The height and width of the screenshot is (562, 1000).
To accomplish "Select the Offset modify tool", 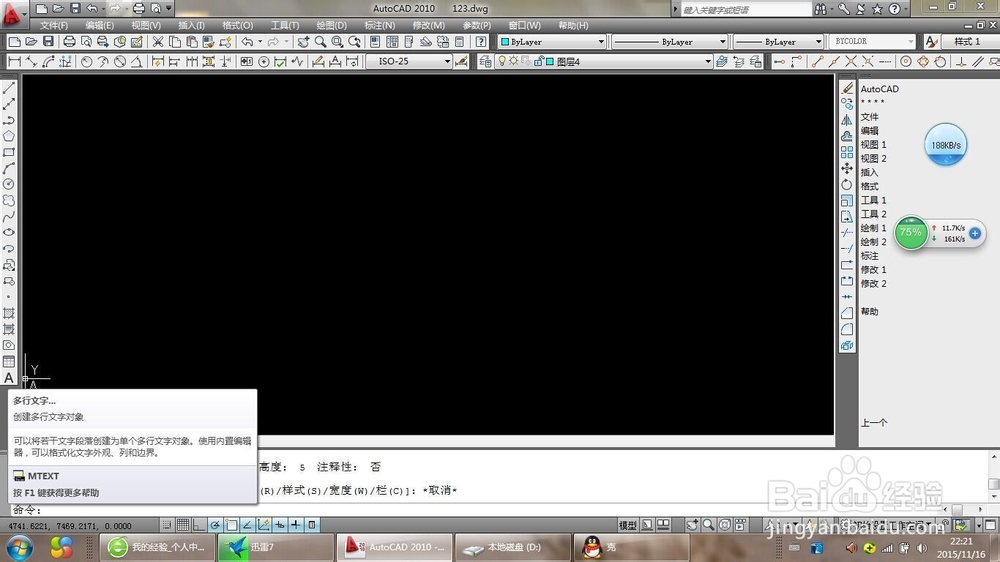I will tap(847, 136).
